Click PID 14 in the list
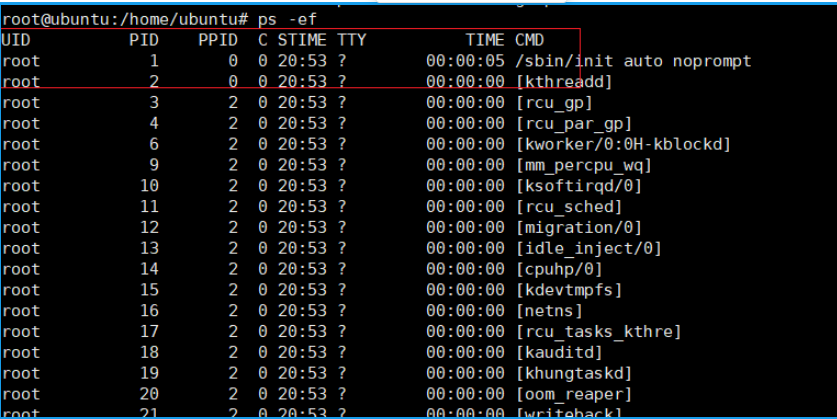Screen dimensions: 837x419 tap(149, 269)
